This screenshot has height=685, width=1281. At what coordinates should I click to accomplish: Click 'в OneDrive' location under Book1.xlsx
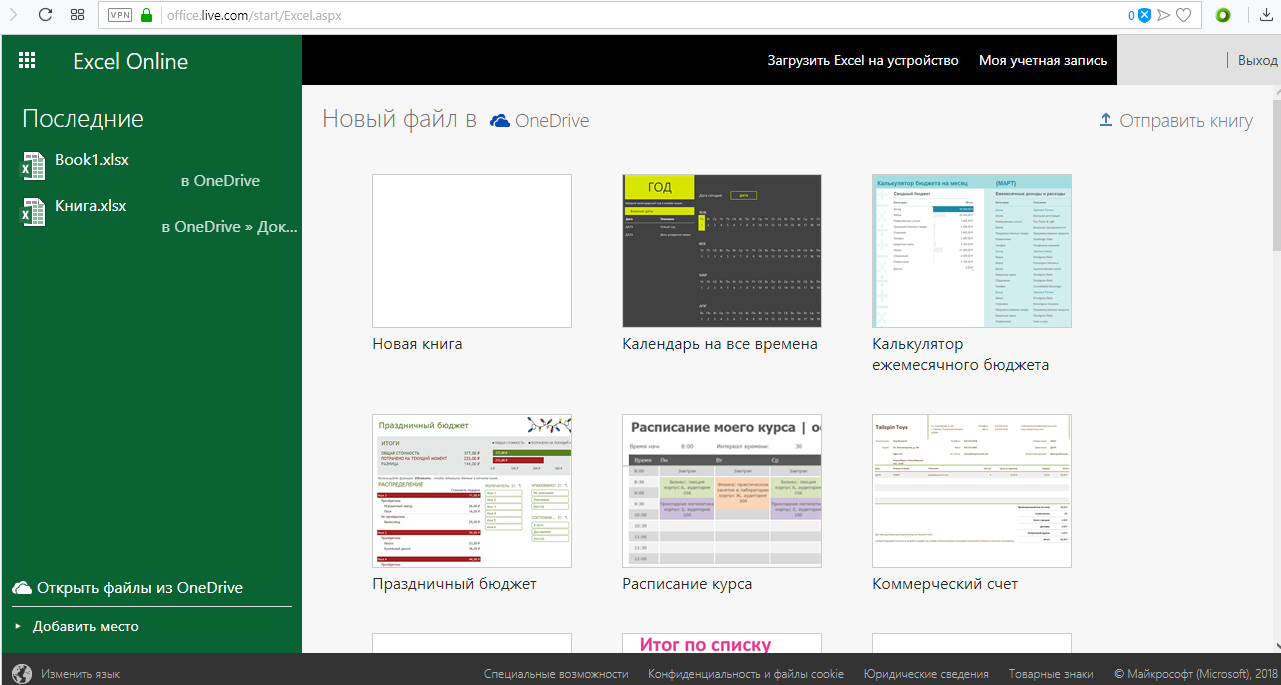click(220, 181)
